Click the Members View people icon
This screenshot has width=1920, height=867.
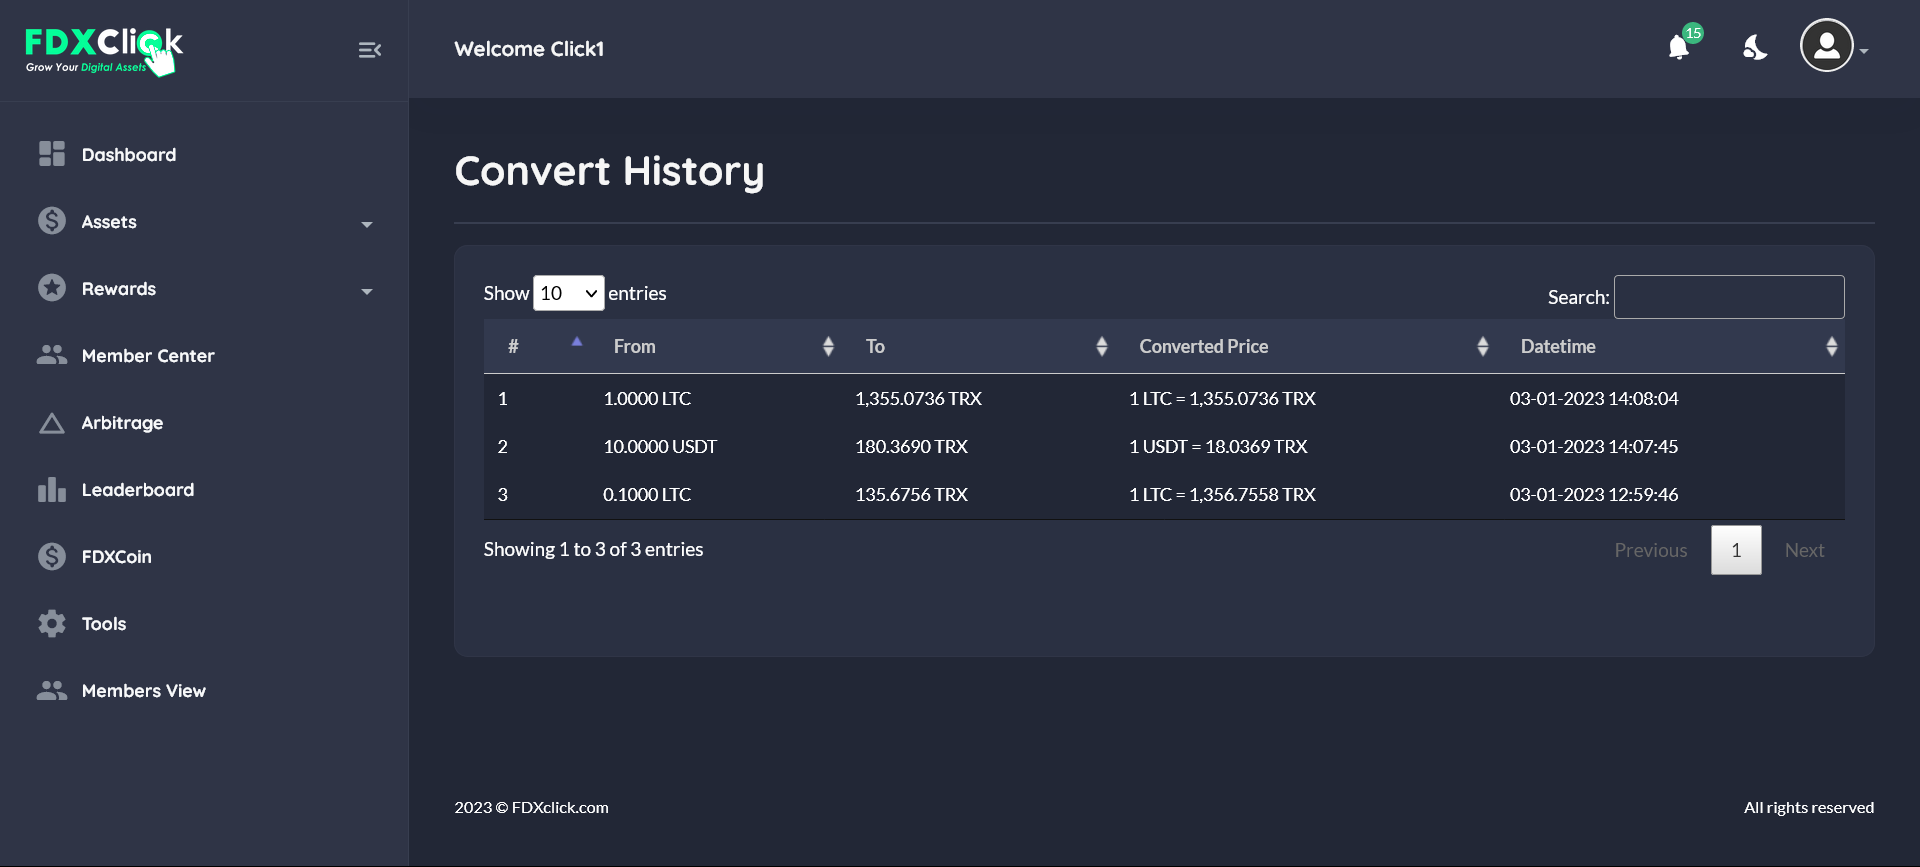[52, 691]
